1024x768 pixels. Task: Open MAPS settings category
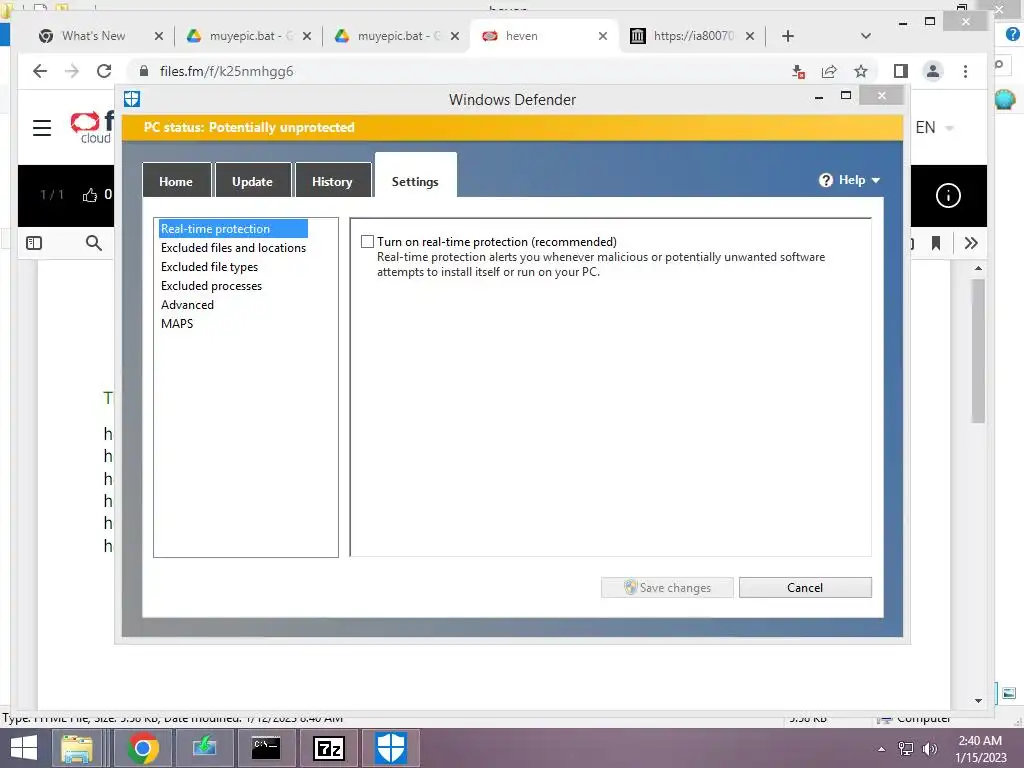[x=177, y=323]
